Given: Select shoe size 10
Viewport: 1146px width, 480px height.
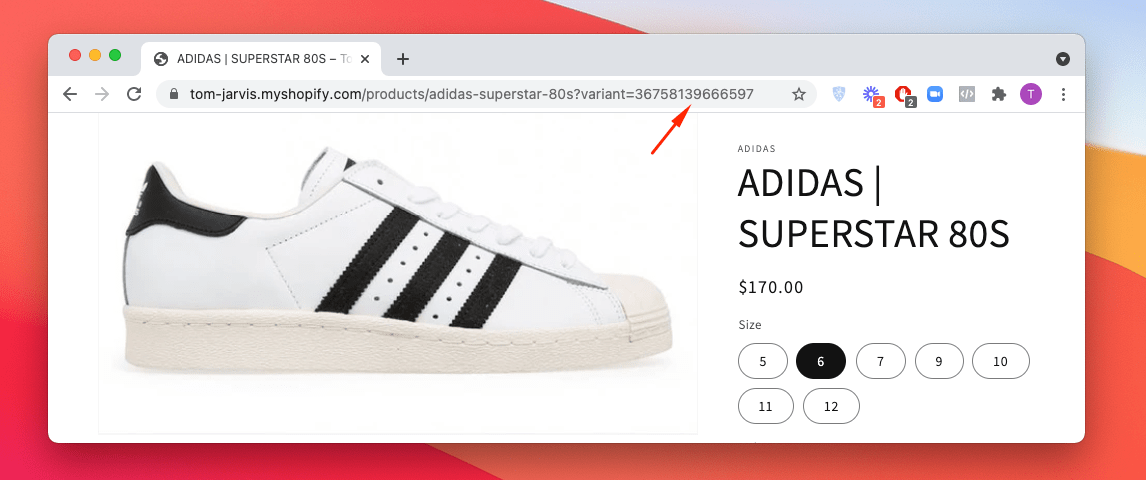Looking at the screenshot, I should click(1001, 361).
